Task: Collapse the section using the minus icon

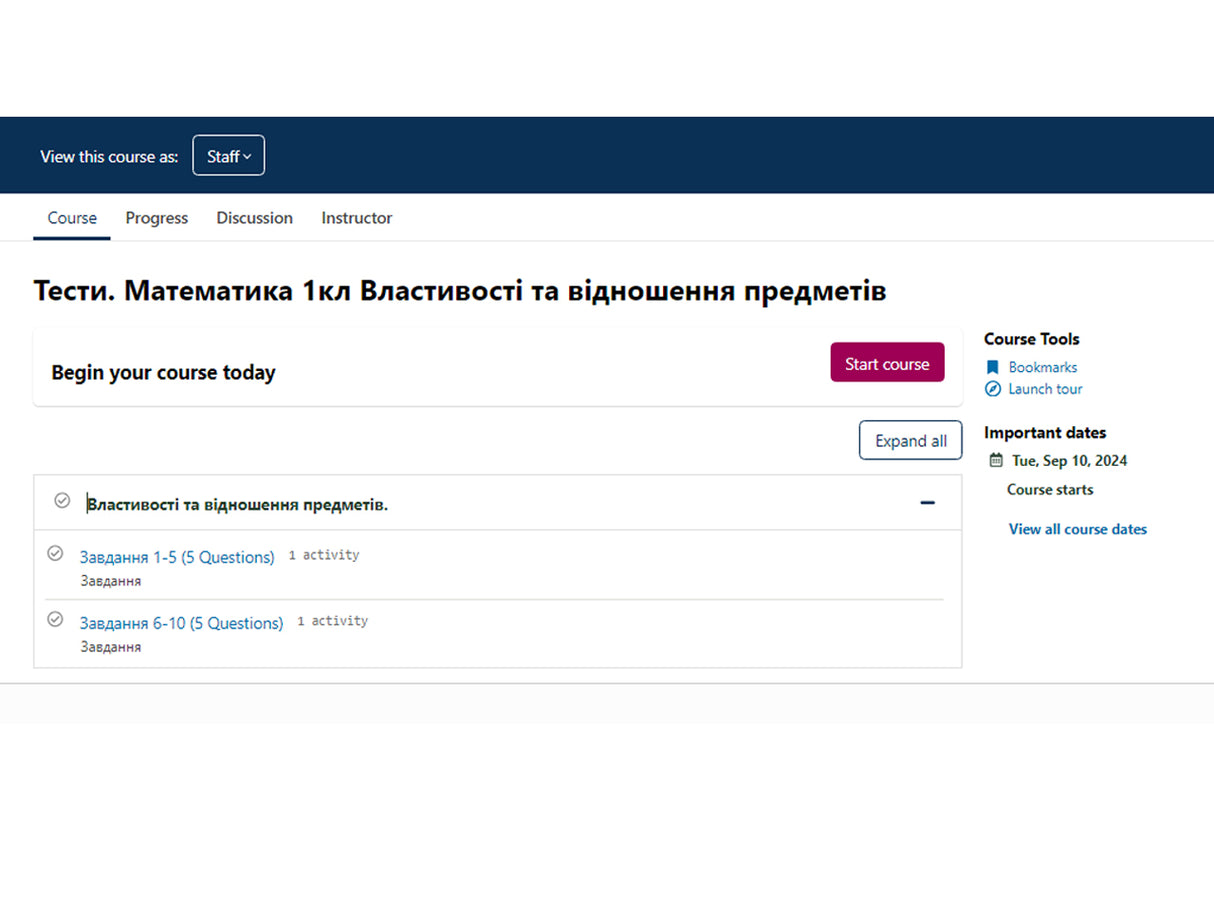Action: pyautogui.click(x=927, y=503)
